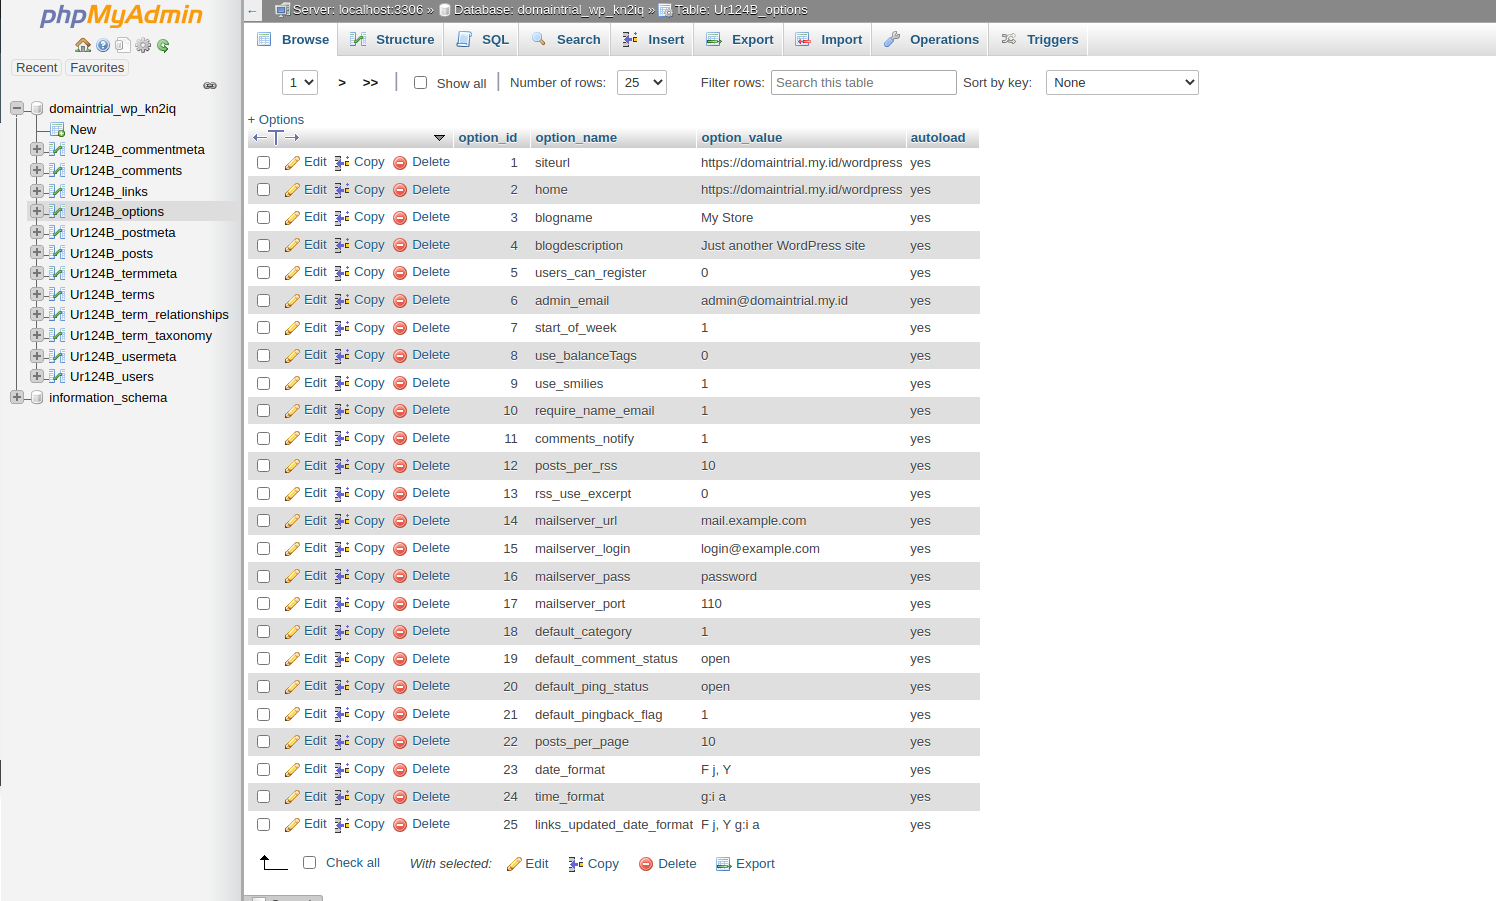Open the Operations tab
The image size is (1496, 901).
[940, 39]
